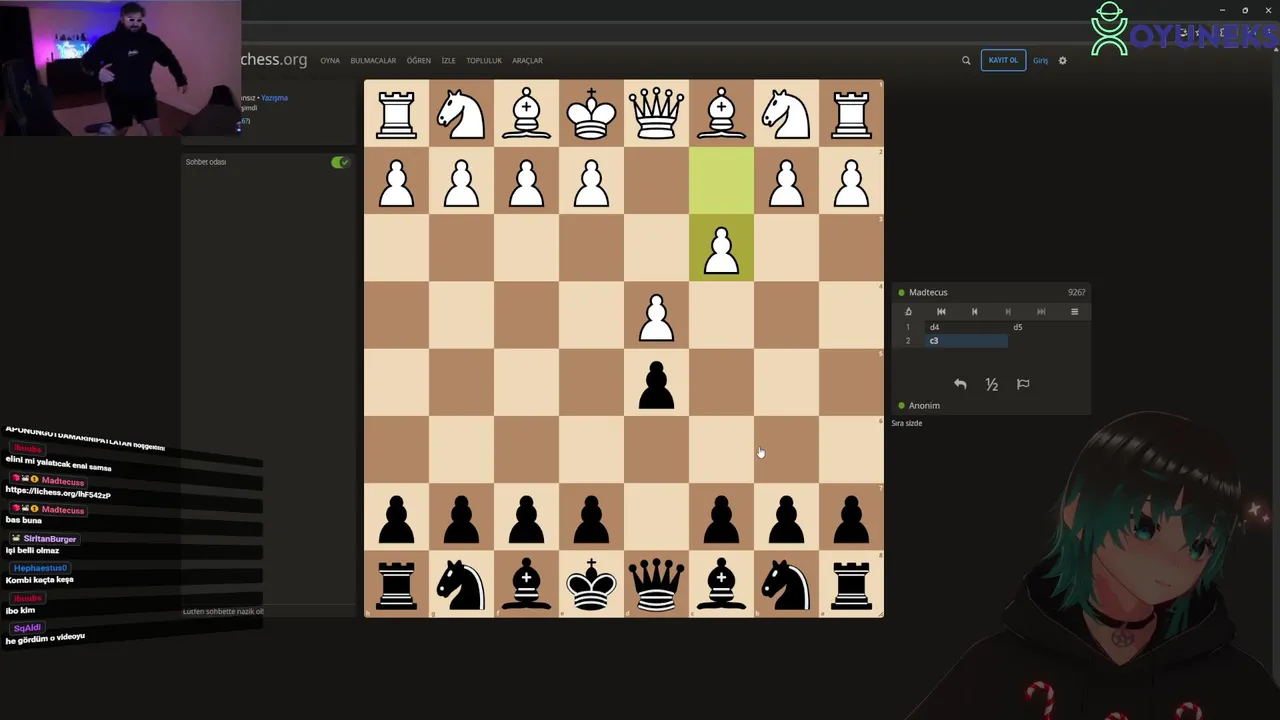Viewport: 1280px width, 720px height.
Task: Select the black knight on g8
Action: click(461, 582)
